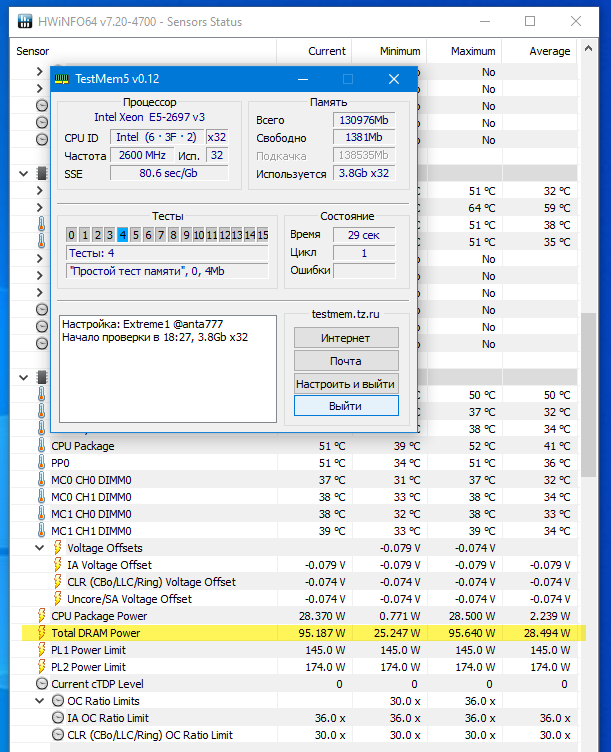Viewport: 611px width, 752px height.
Task: Click the Частота 2600 MHz field
Action: (x=142, y=155)
